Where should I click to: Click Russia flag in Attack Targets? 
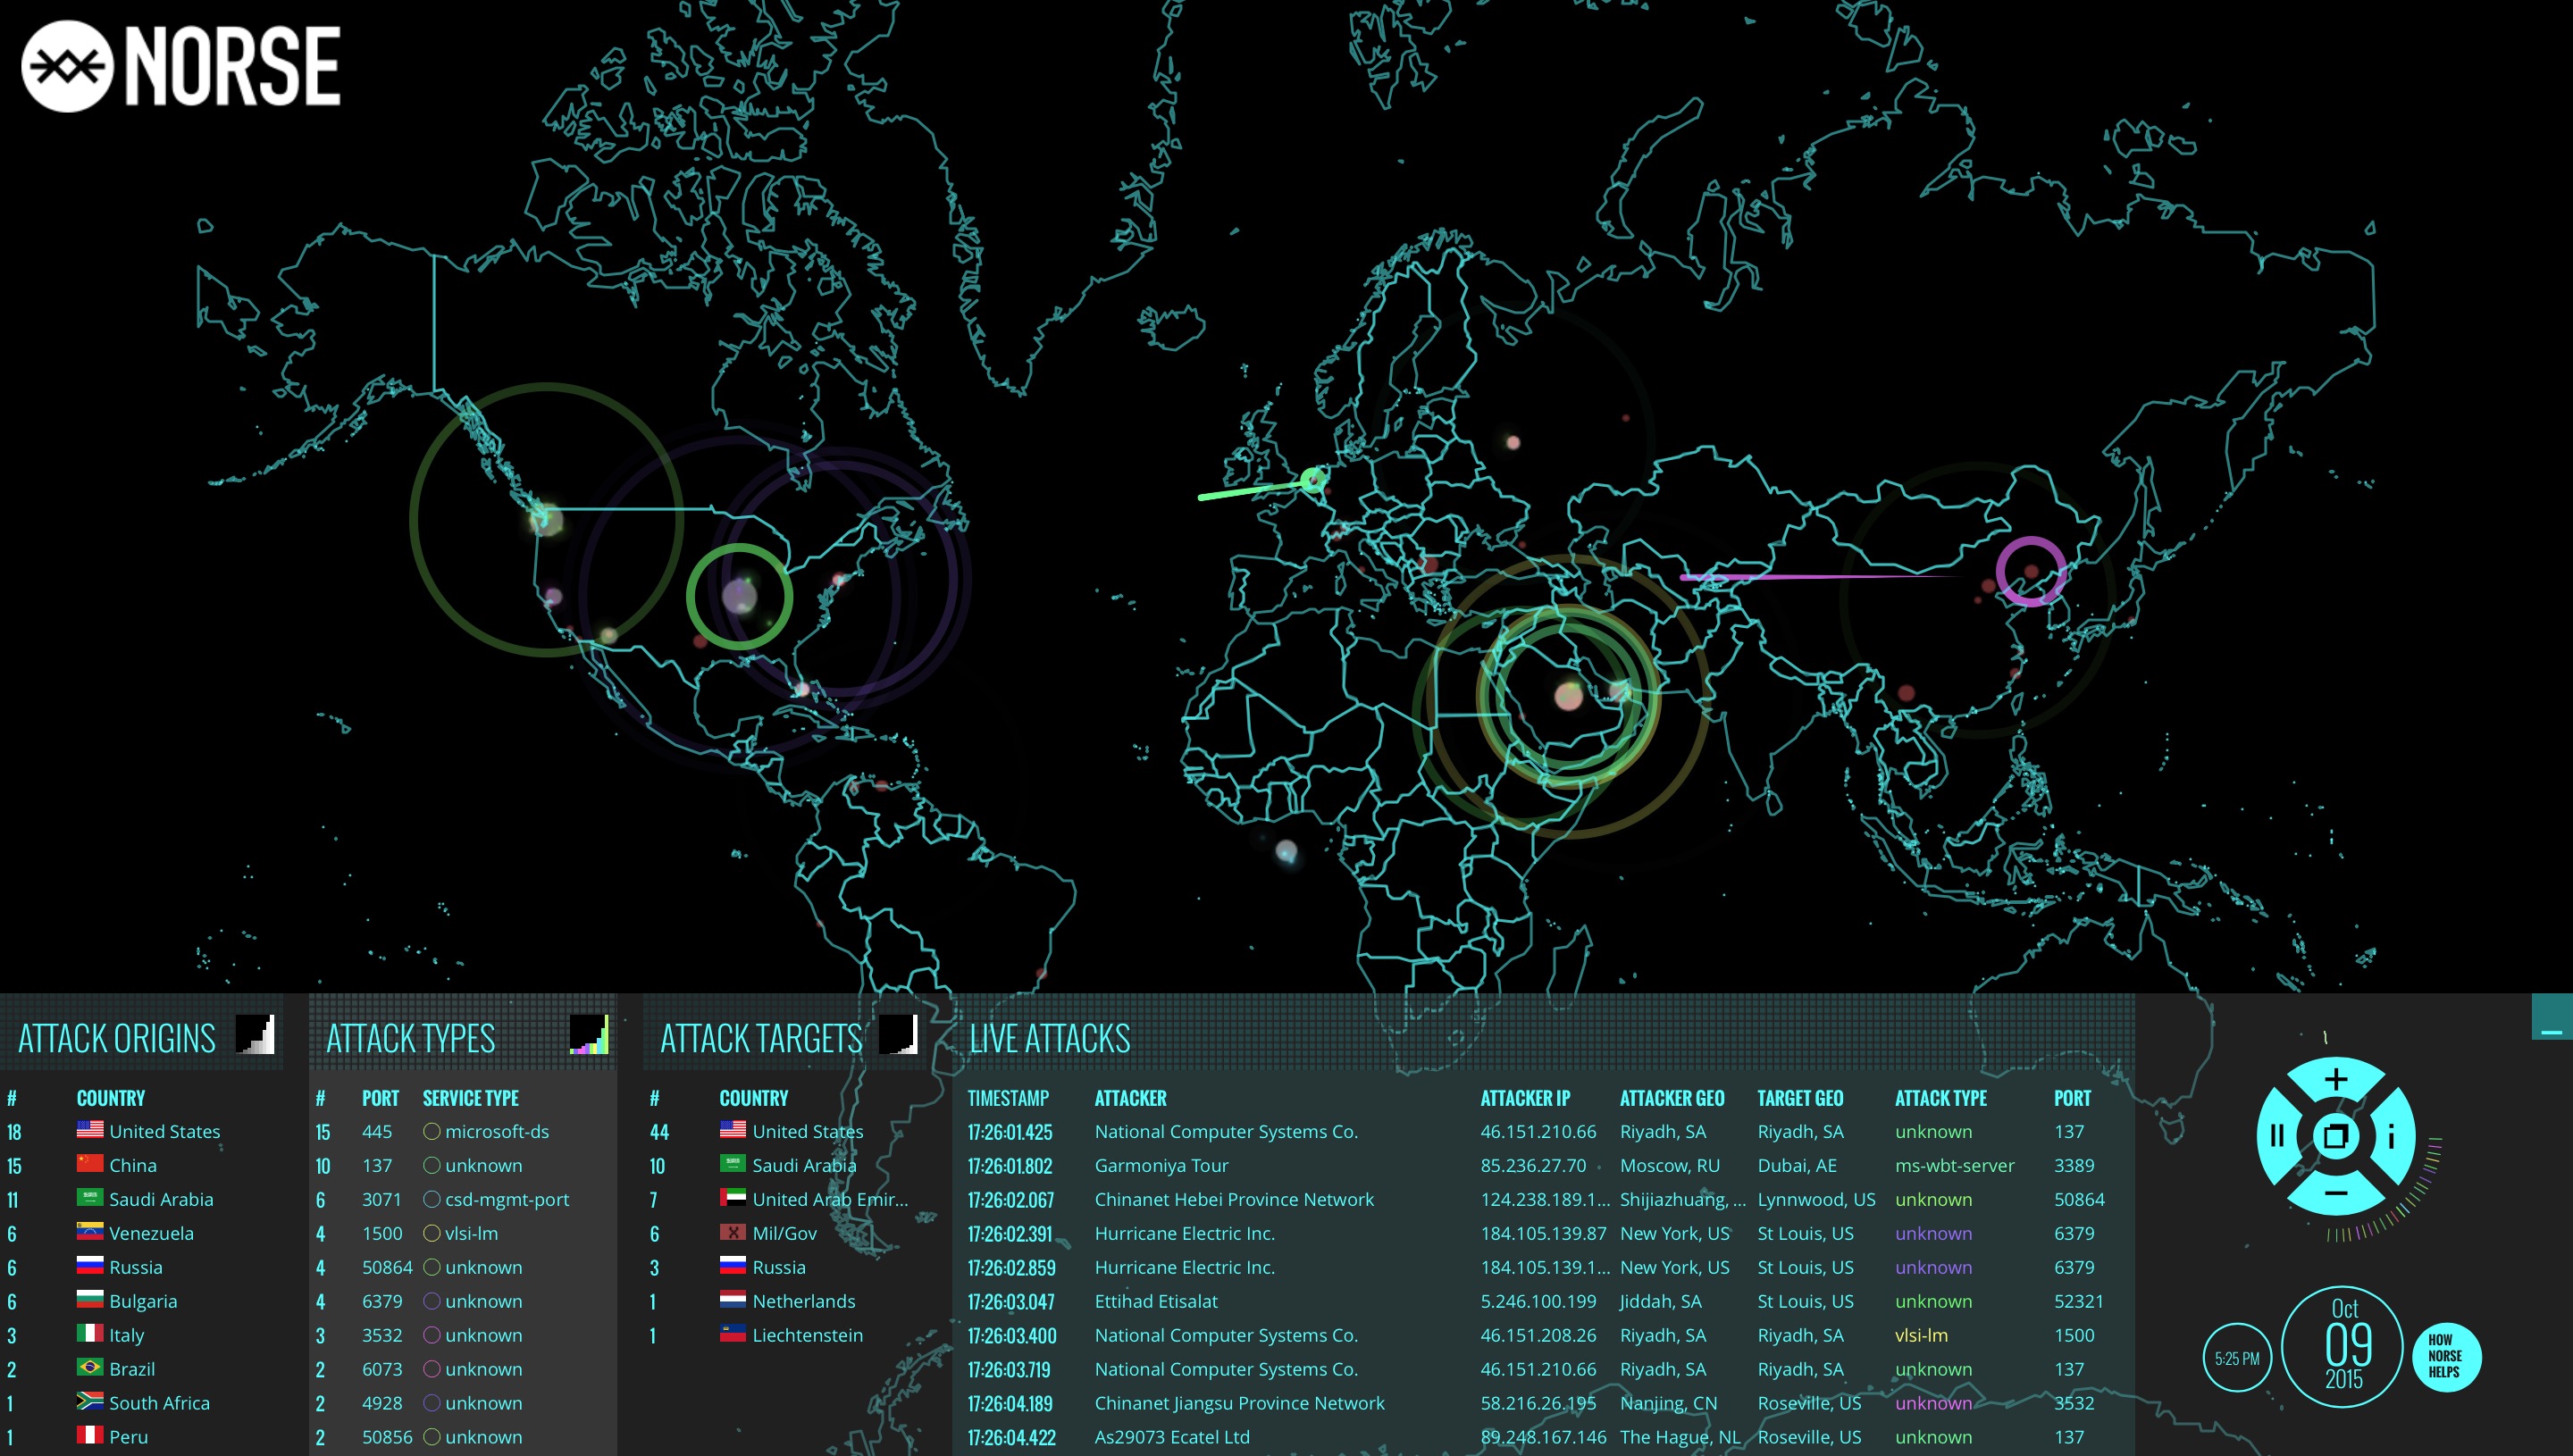(x=733, y=1266)
